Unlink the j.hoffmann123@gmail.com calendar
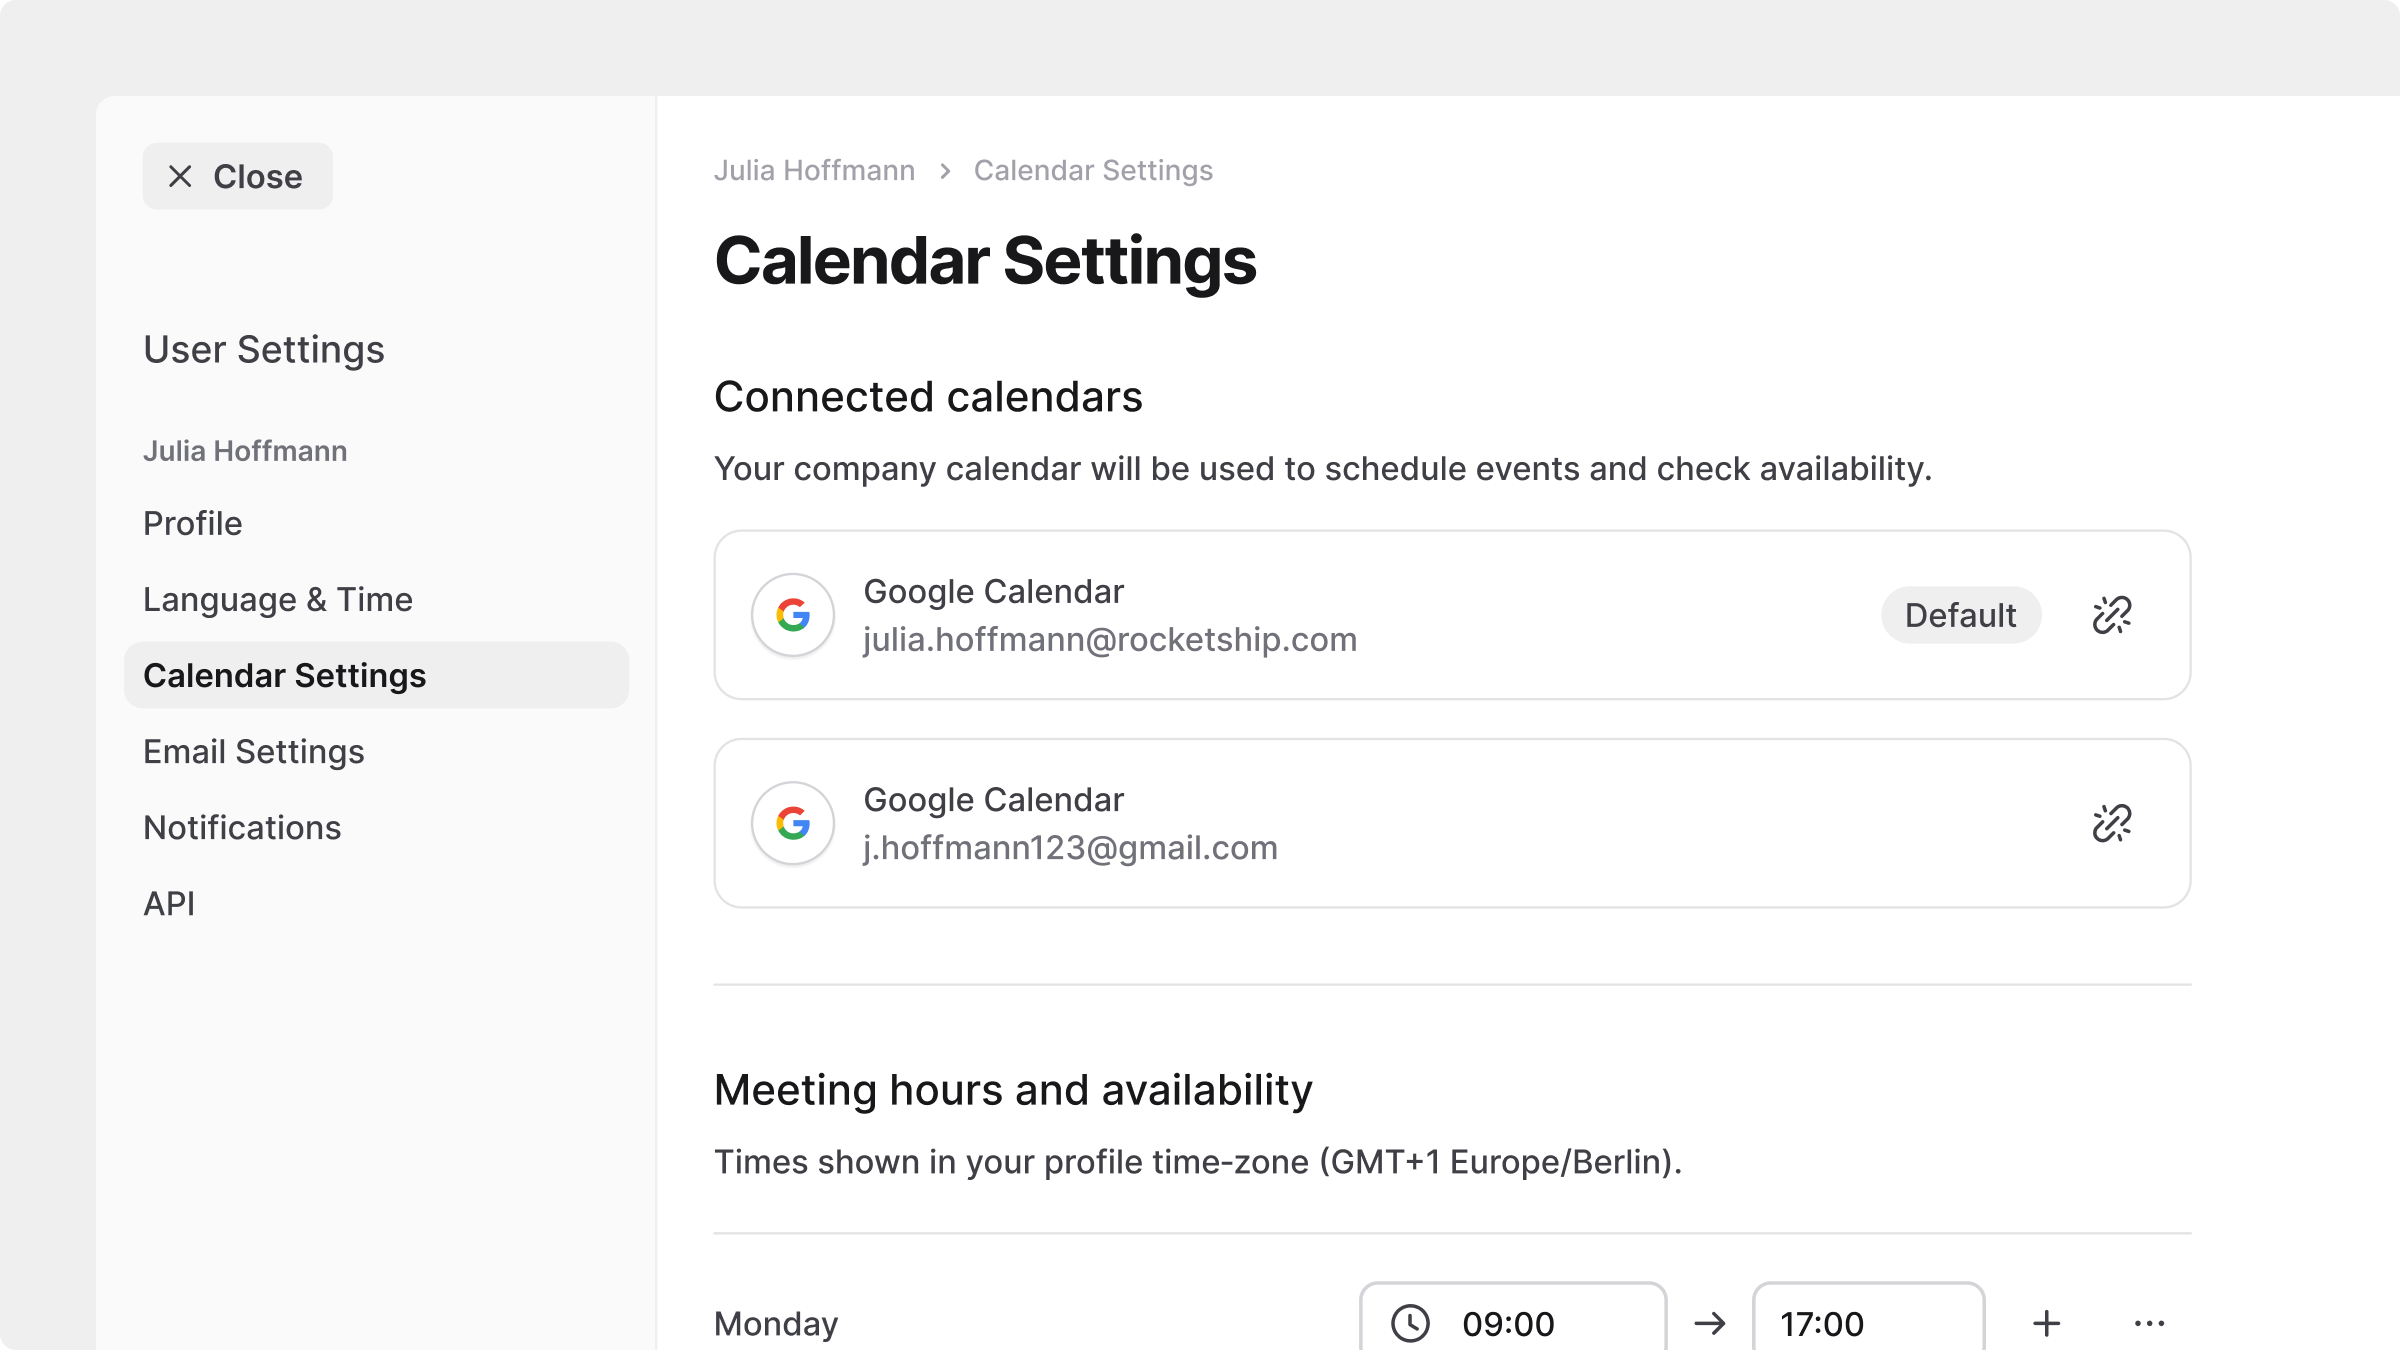 pos(2111,823)
